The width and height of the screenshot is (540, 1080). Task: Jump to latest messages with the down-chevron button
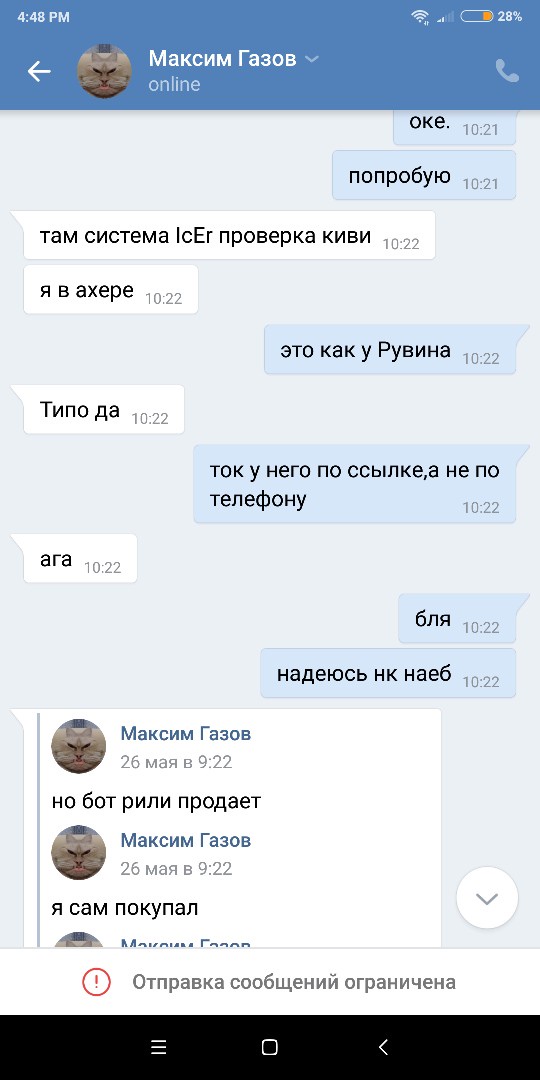click(x=487, y=897)
